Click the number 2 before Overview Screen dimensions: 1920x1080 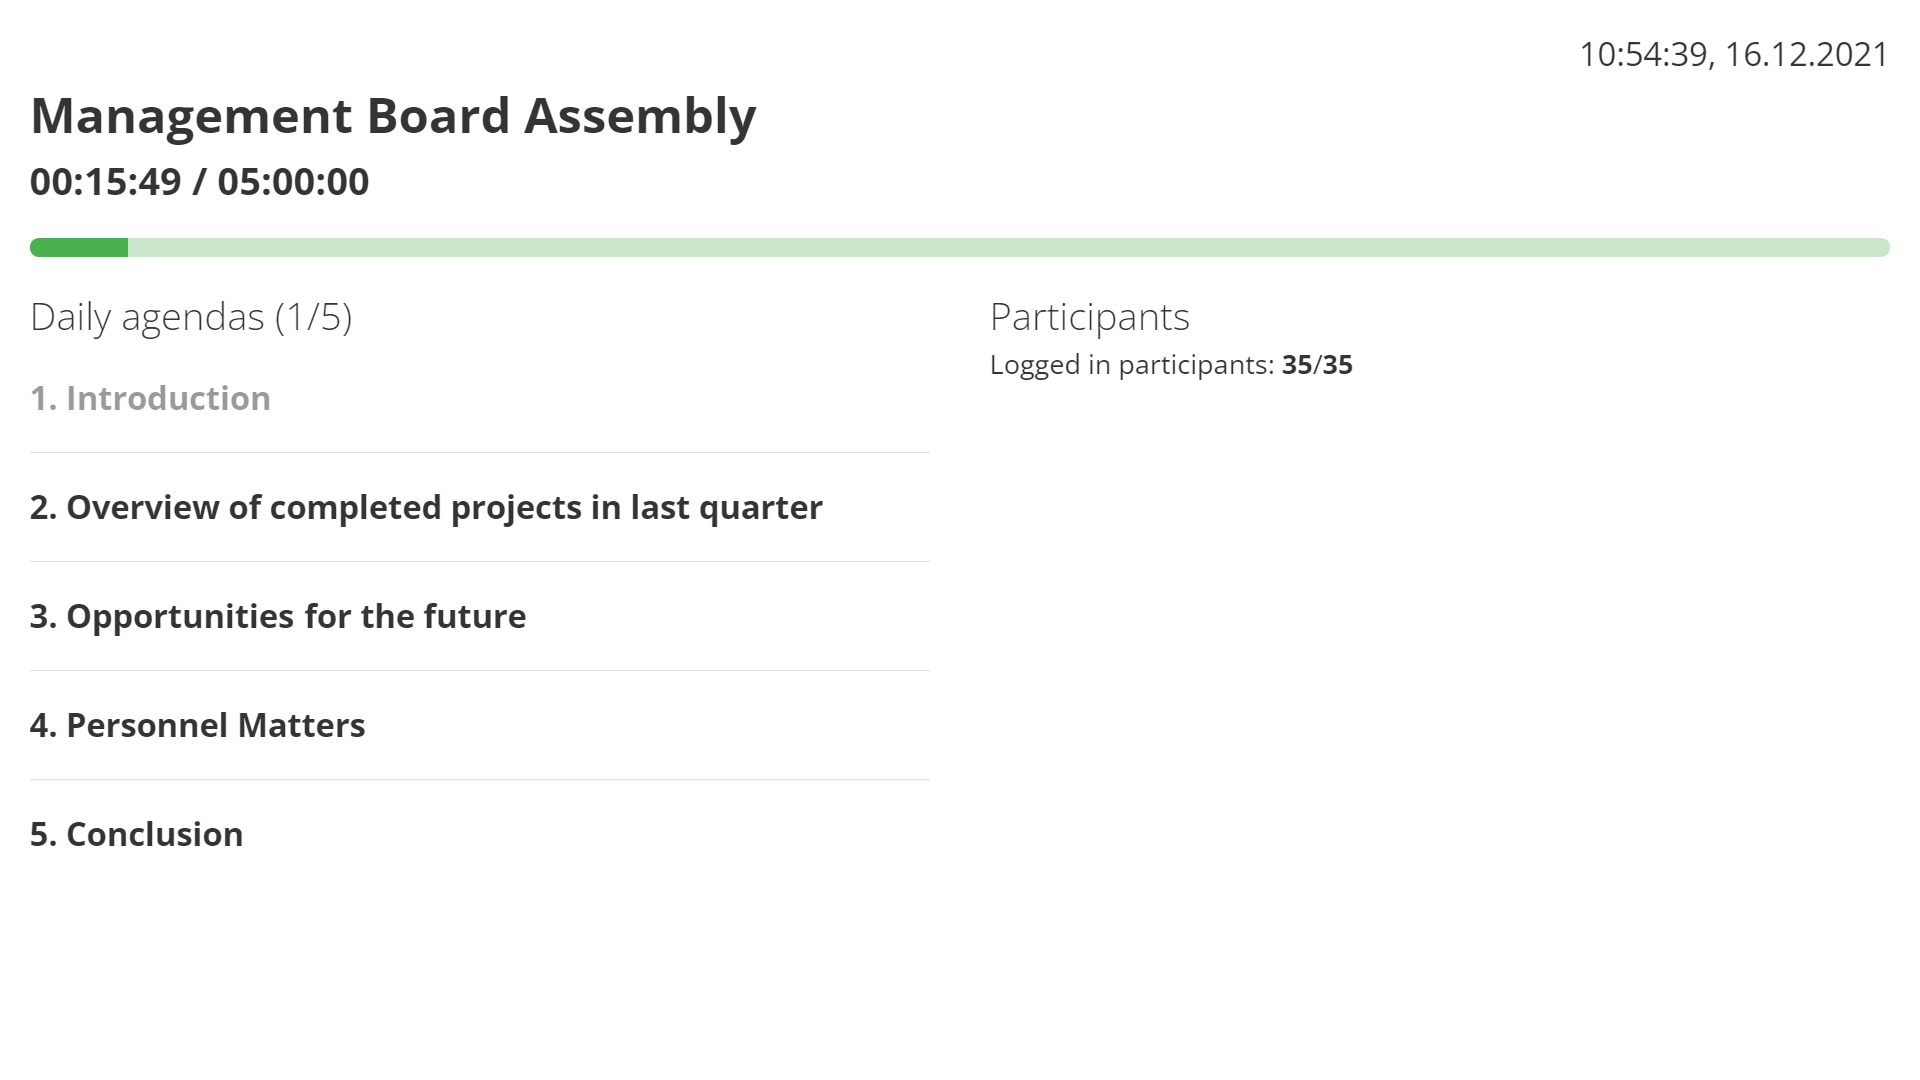coord(42,507)
